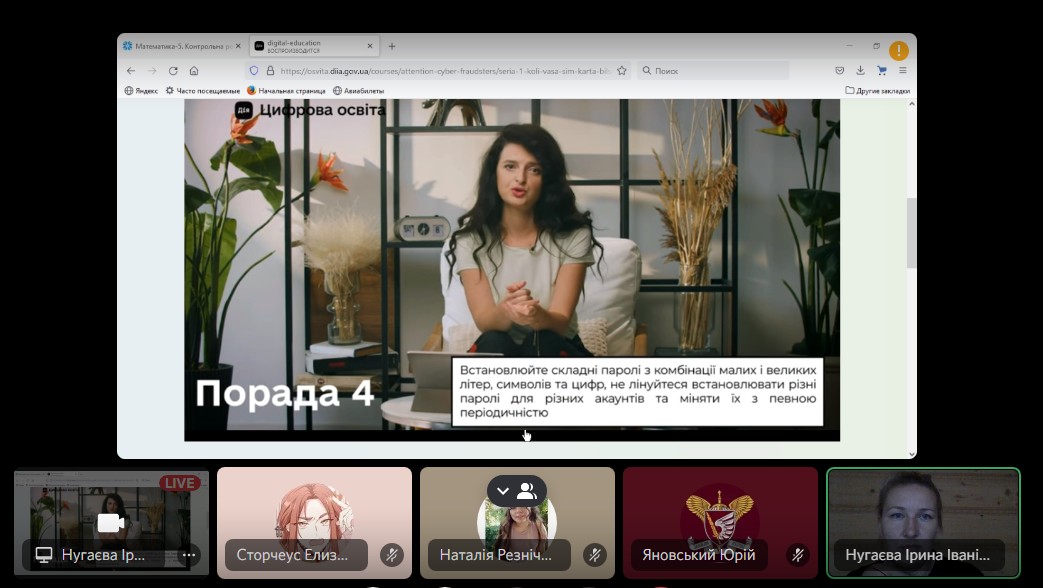Open the browser downloads panel
The image size is (1043, 588).
tap(861, 71)
